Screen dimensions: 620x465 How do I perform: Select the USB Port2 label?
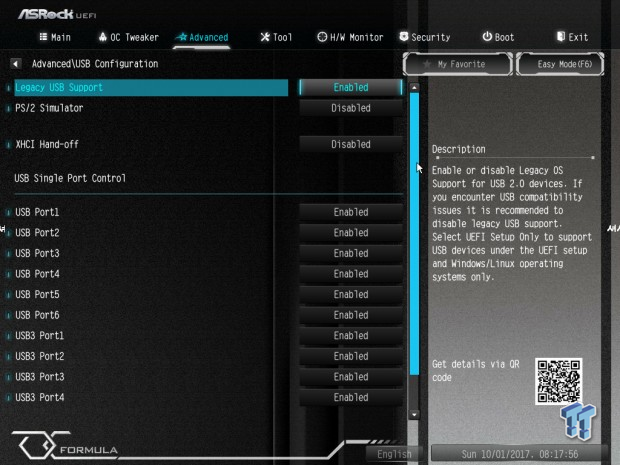click(37, 233)
